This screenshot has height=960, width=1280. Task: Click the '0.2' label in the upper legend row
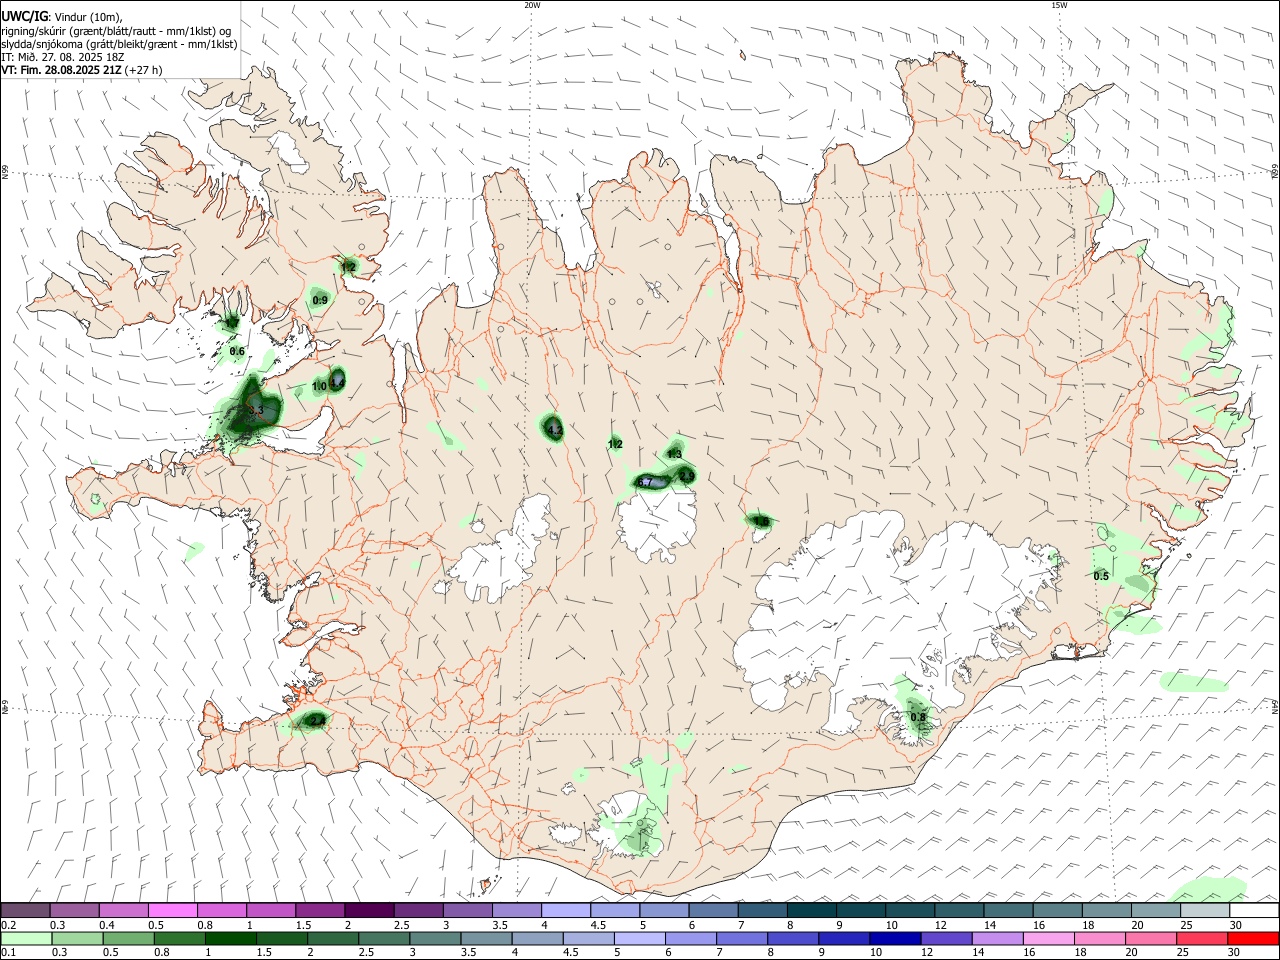point(8,925)
